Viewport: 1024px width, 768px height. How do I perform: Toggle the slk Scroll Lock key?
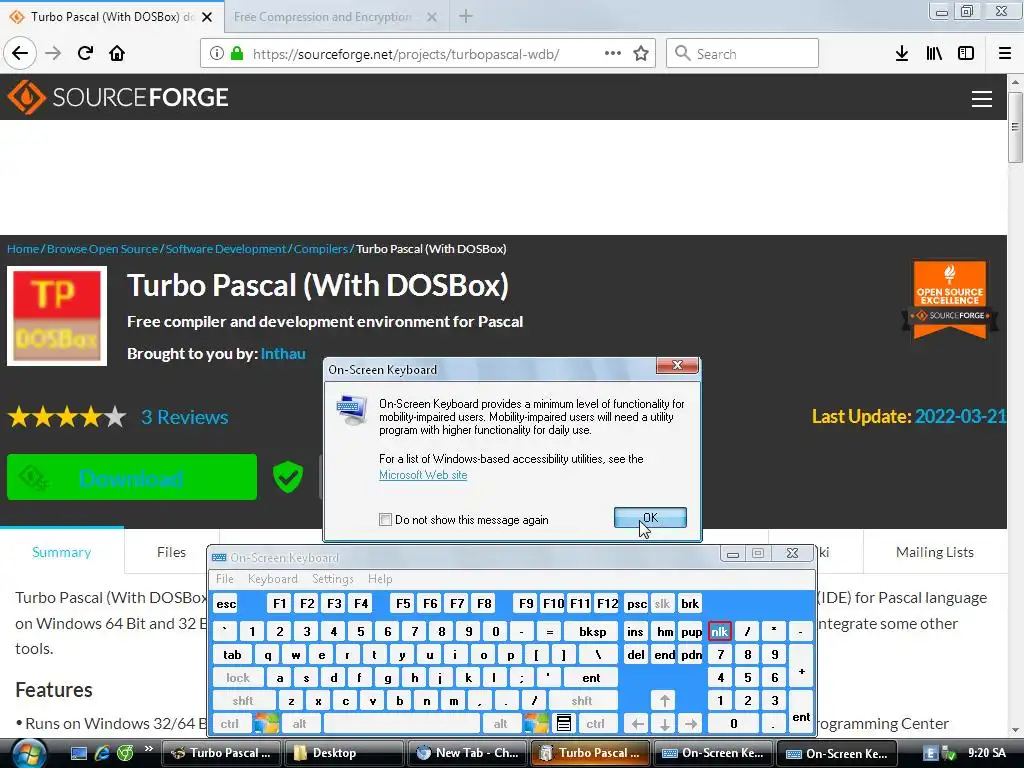tap(662, 603)
